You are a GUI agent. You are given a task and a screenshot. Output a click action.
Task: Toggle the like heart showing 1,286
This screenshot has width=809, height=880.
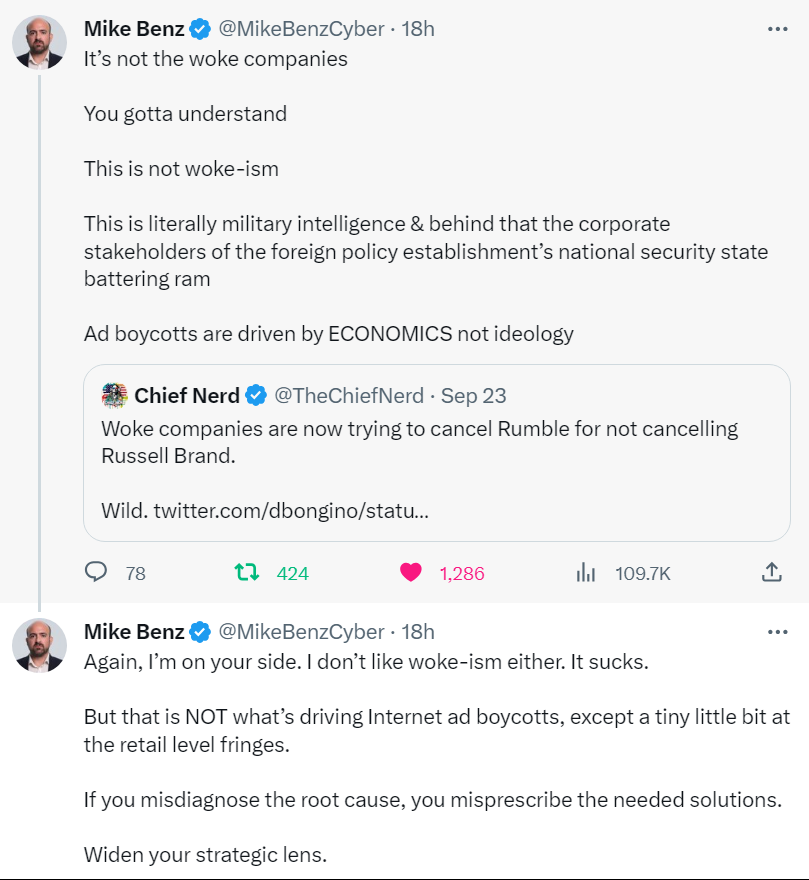tap(410, 572)
